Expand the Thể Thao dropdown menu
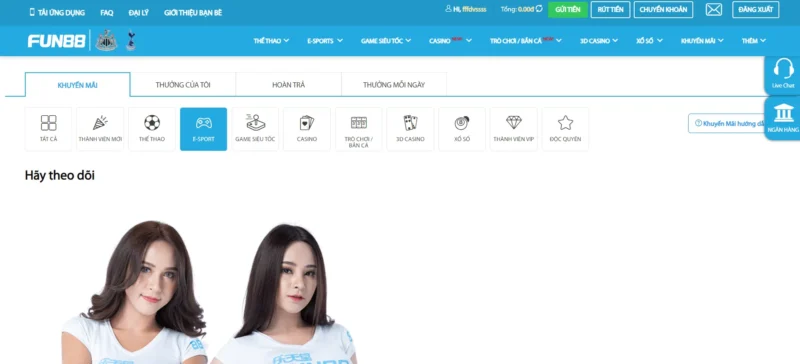 (271, 41)
